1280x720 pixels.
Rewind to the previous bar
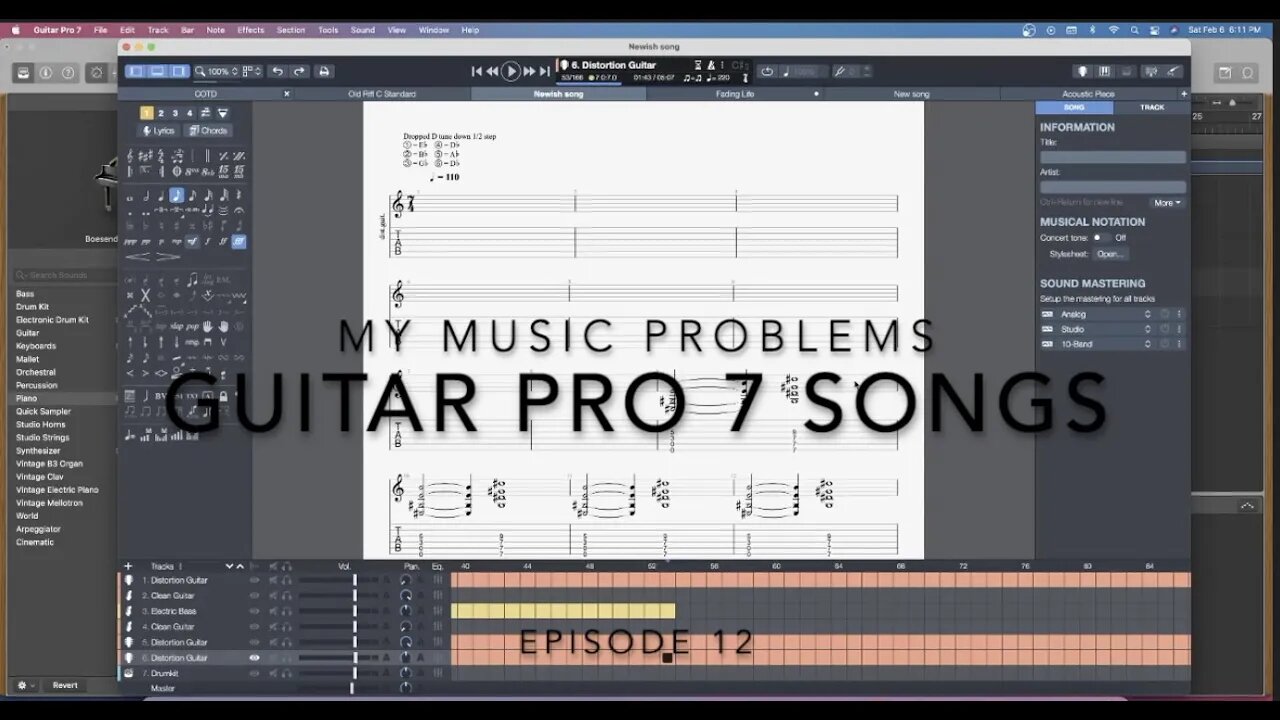click(492, 71)
